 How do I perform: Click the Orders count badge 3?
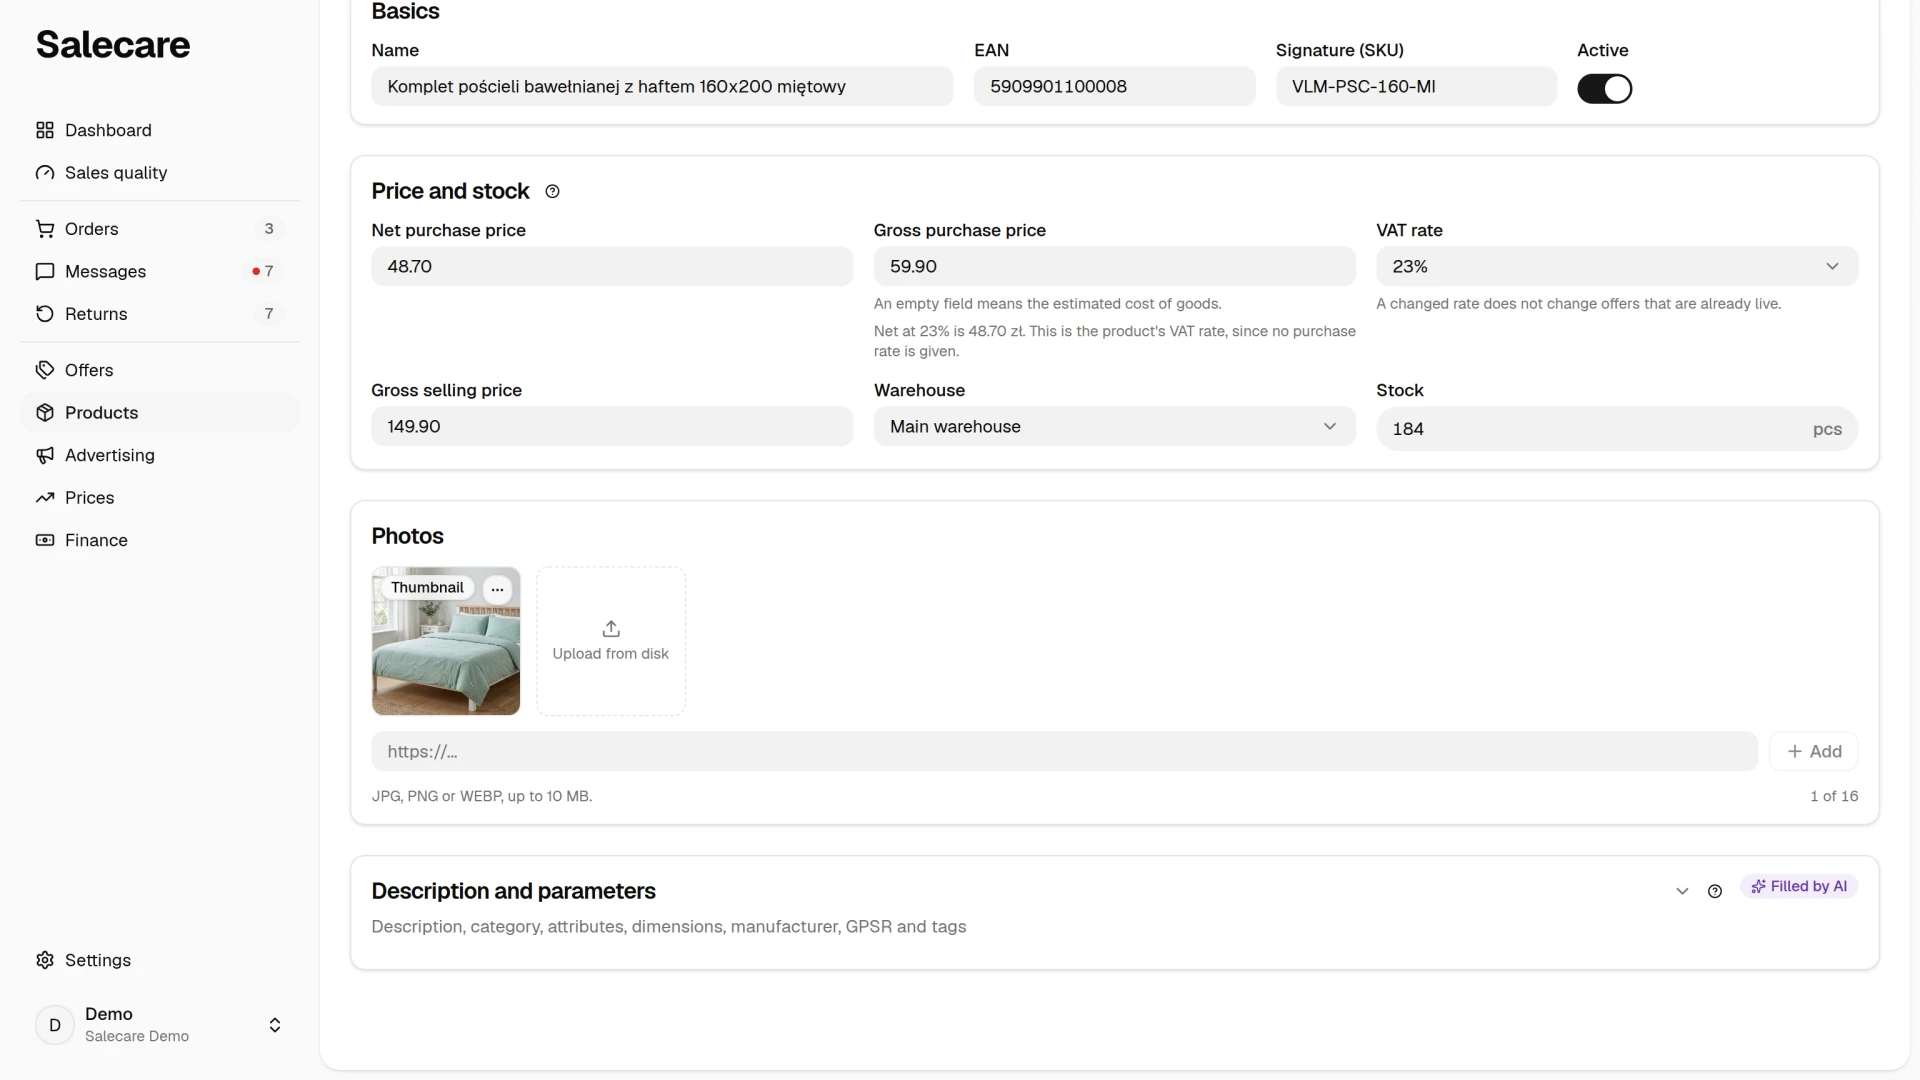click(x=269, y=229)
